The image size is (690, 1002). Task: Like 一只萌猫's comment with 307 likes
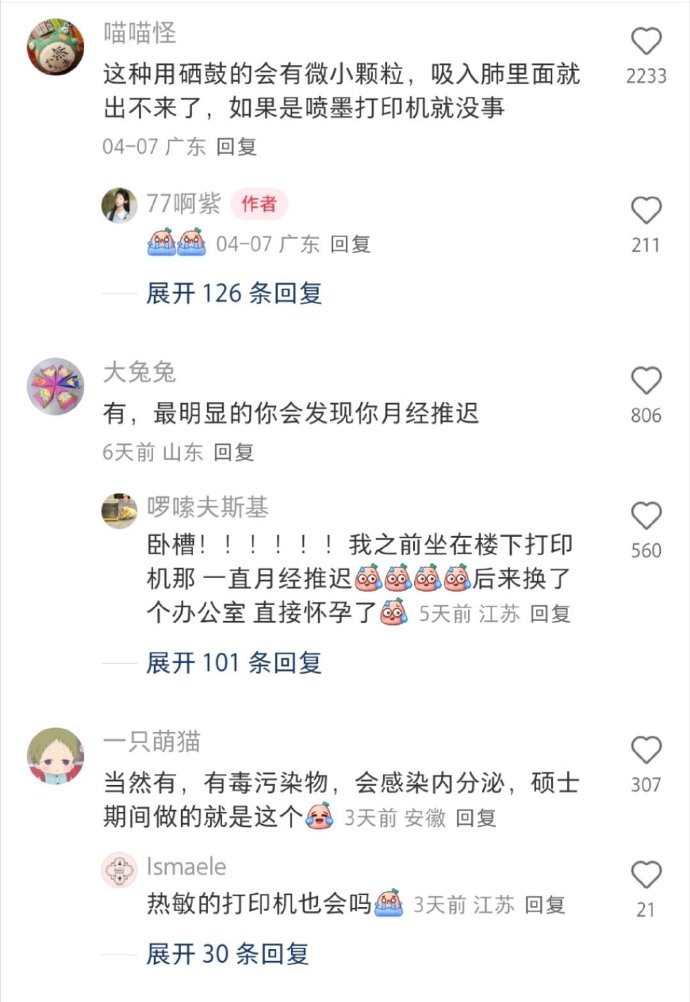click(646, 750)
